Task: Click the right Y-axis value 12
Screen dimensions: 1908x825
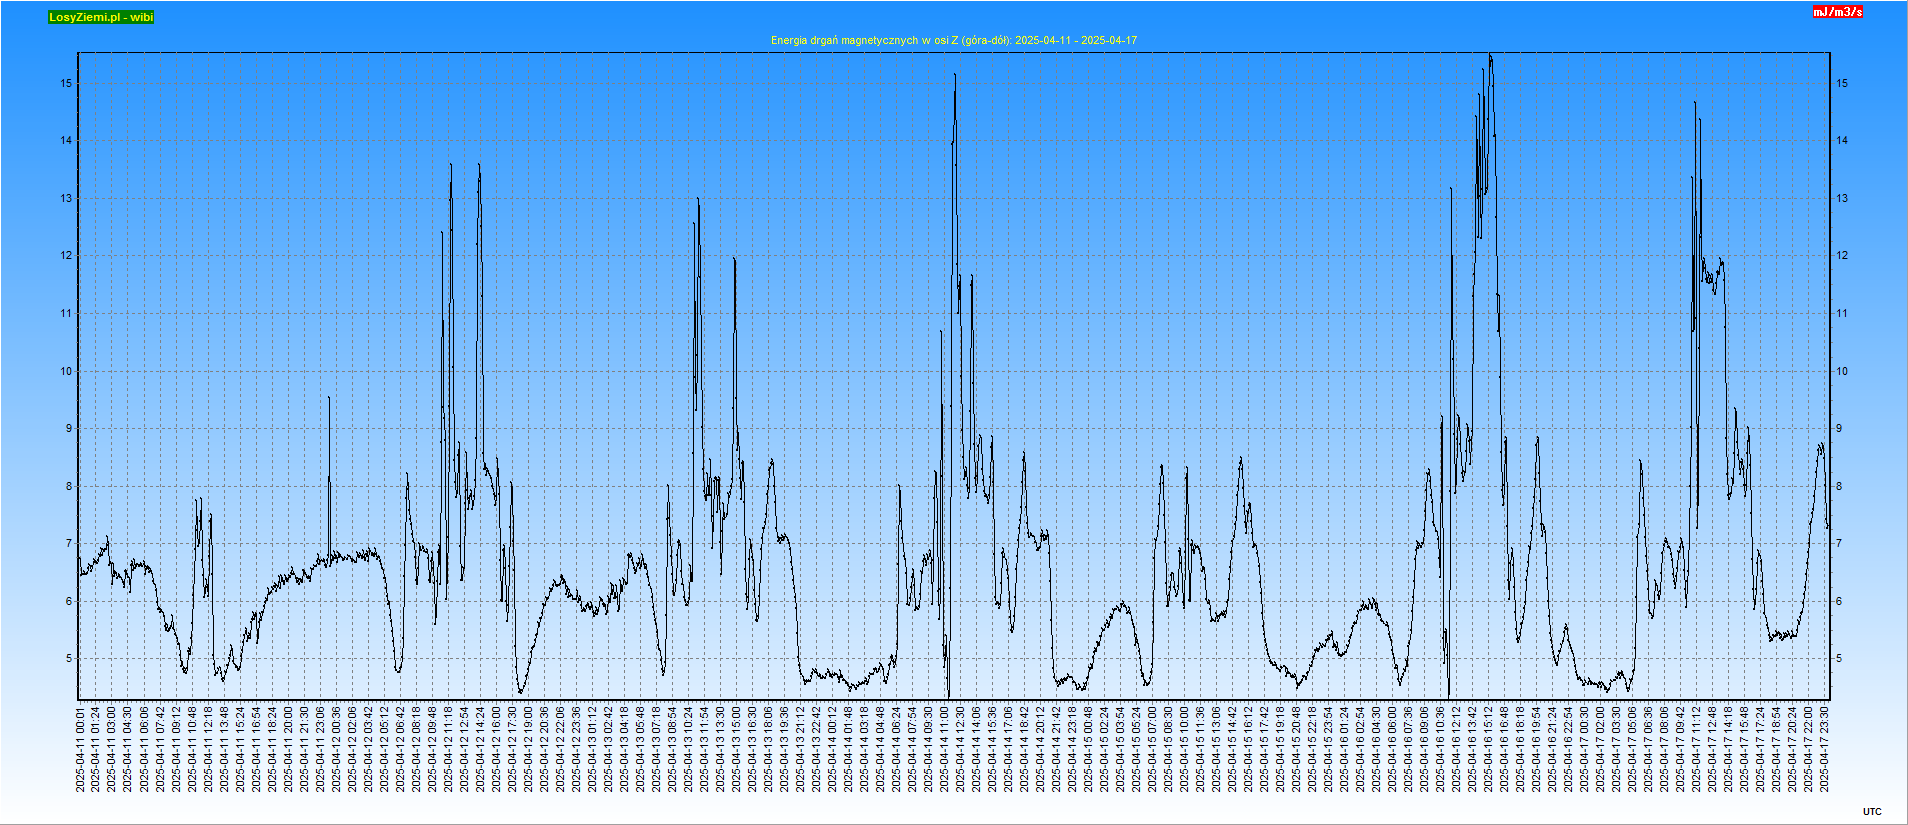Action: [1842, 255]
